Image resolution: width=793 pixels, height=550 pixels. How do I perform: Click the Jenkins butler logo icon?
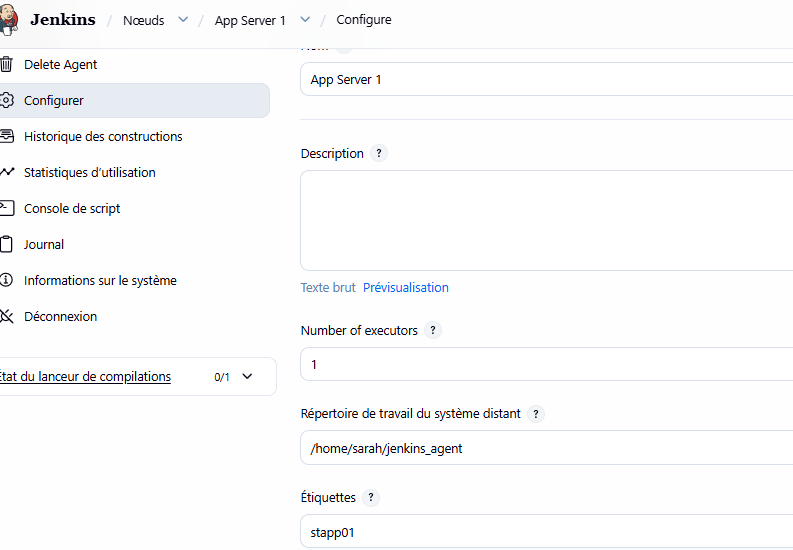(9, 21)
